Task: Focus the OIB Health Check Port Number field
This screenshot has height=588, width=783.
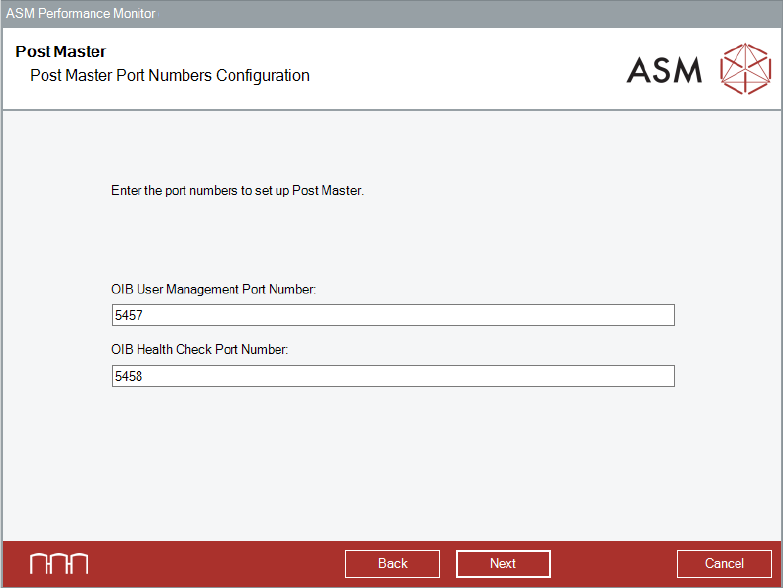Action: 393,376
